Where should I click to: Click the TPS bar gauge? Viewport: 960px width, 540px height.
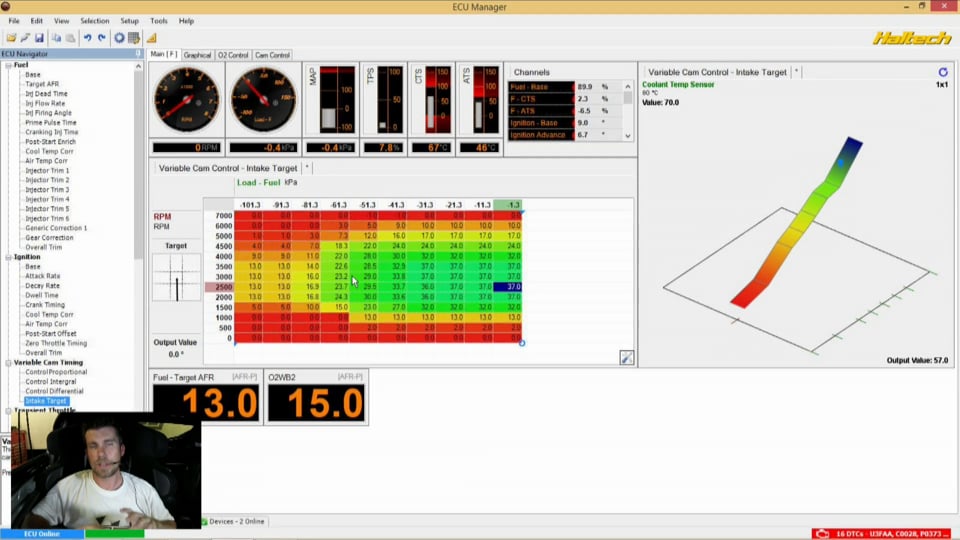(383, 100)
